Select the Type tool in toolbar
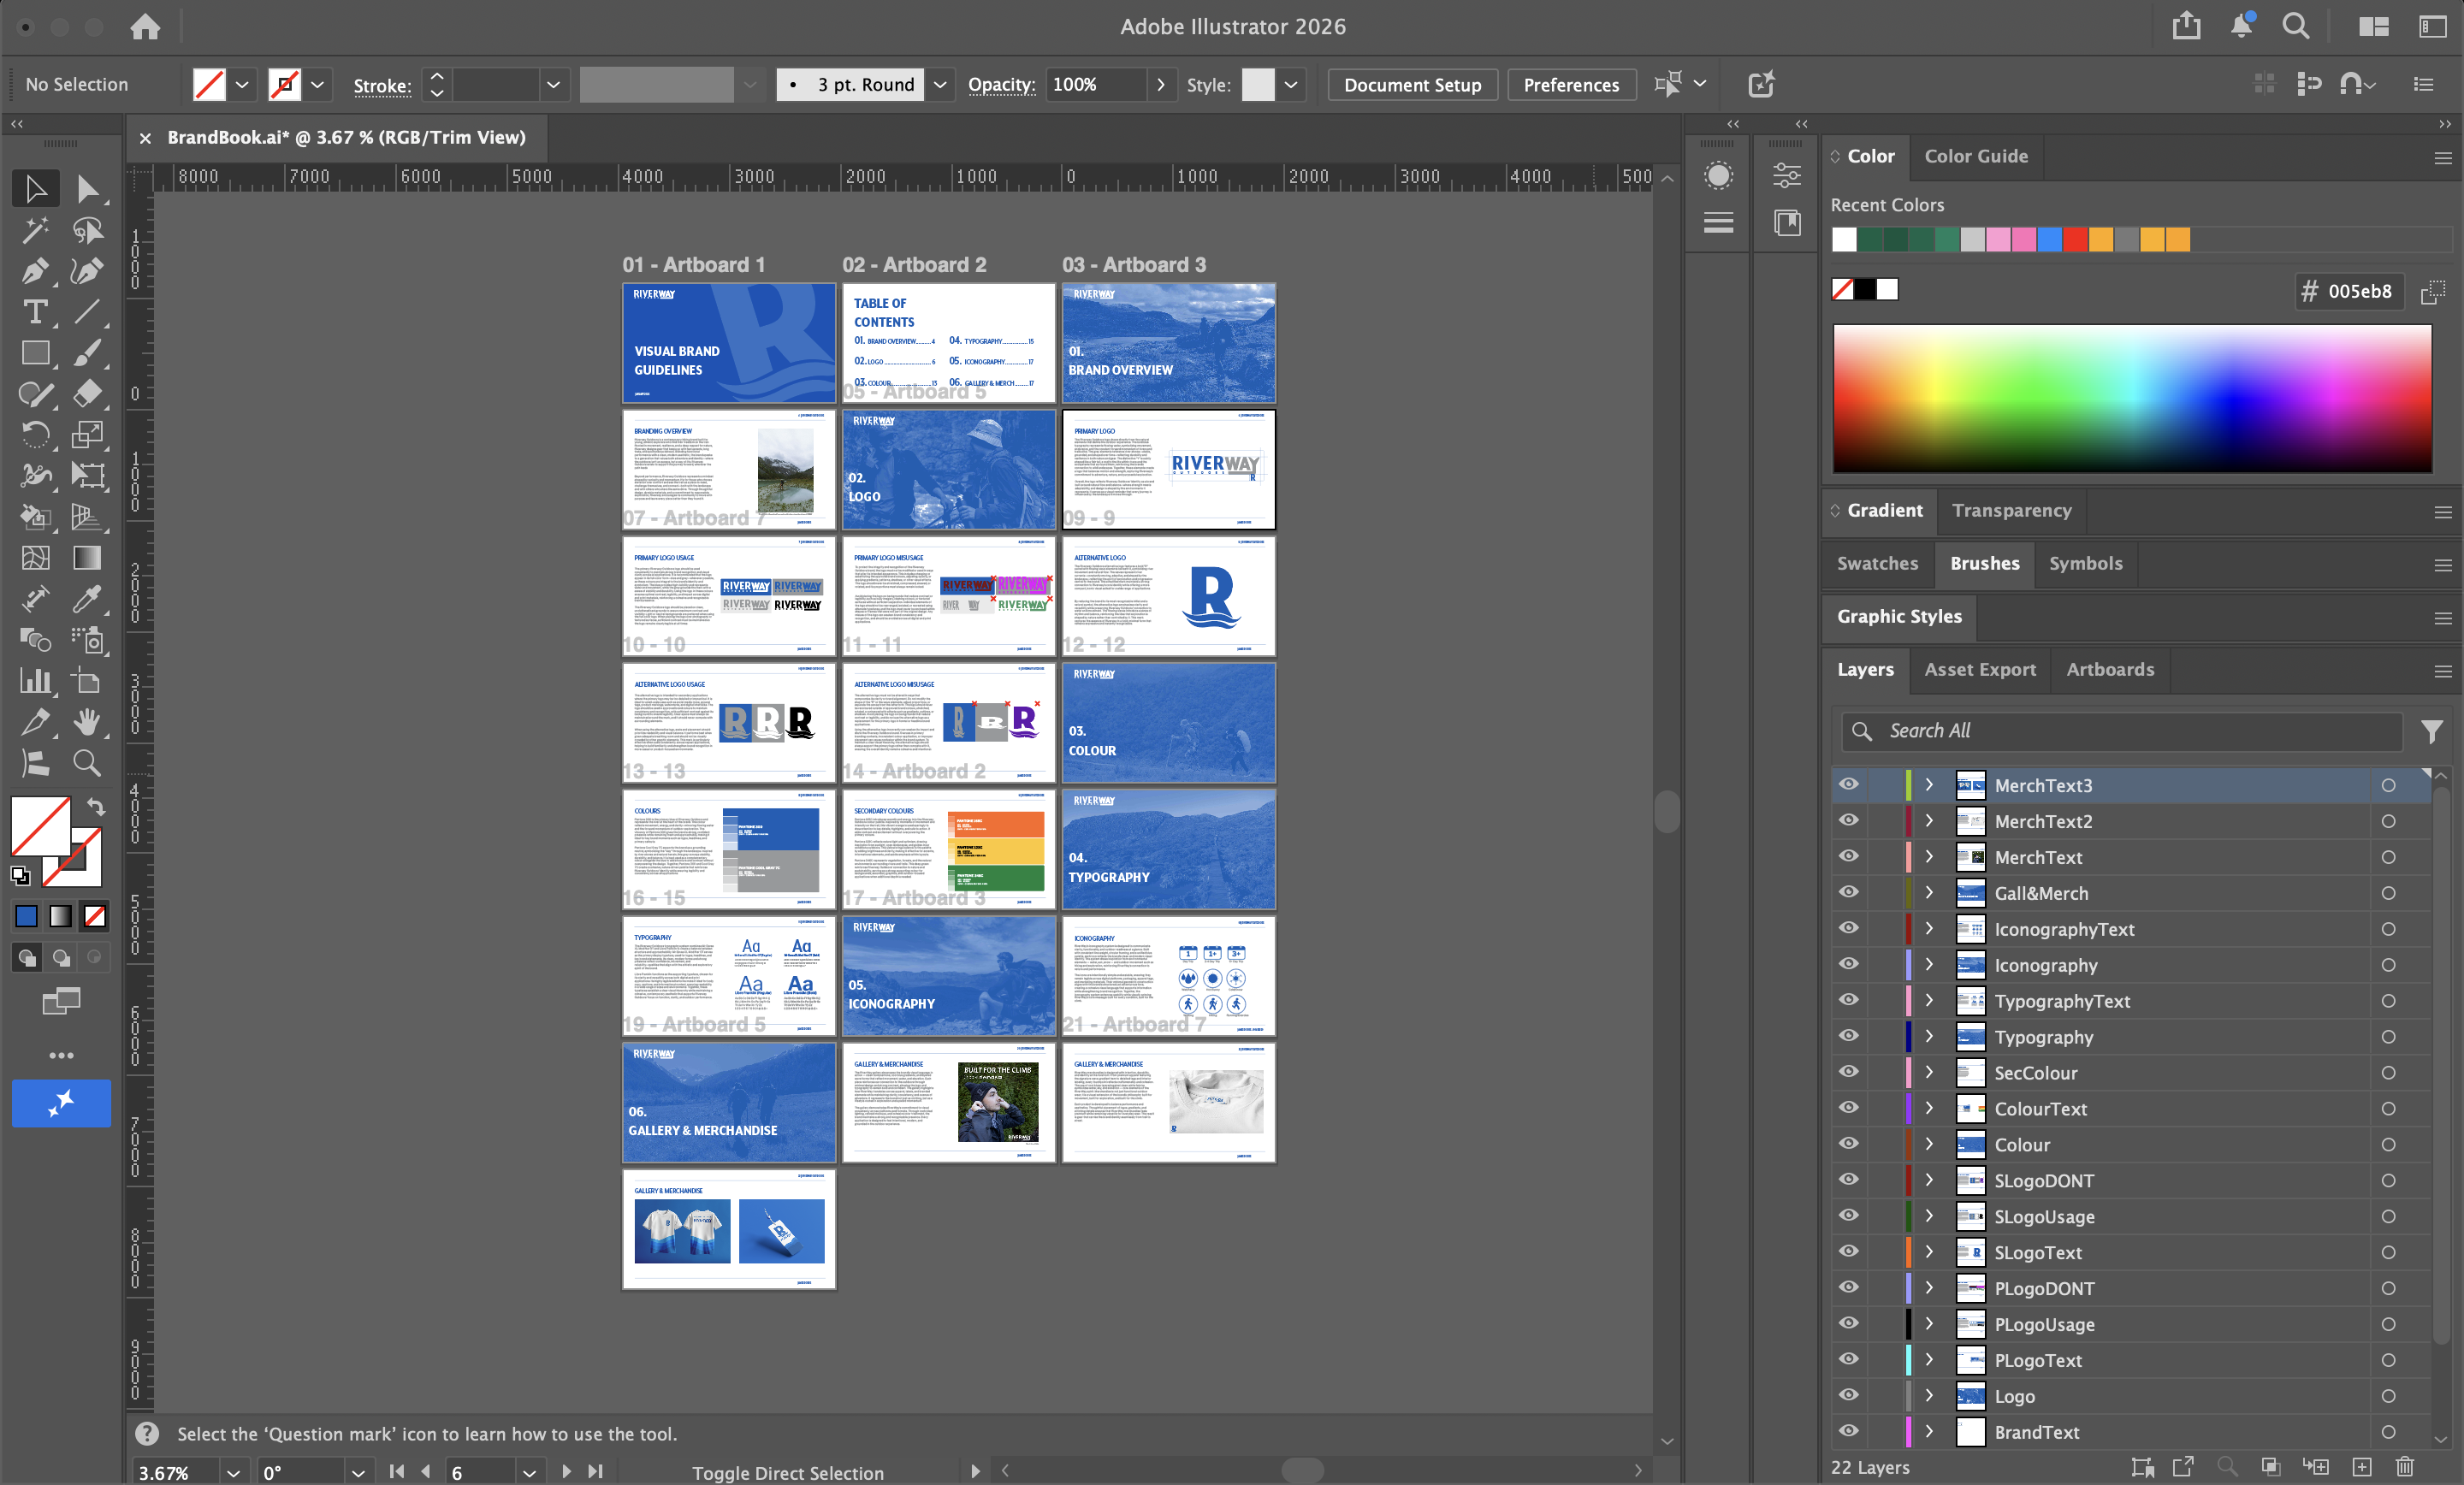 pos(35,312)
